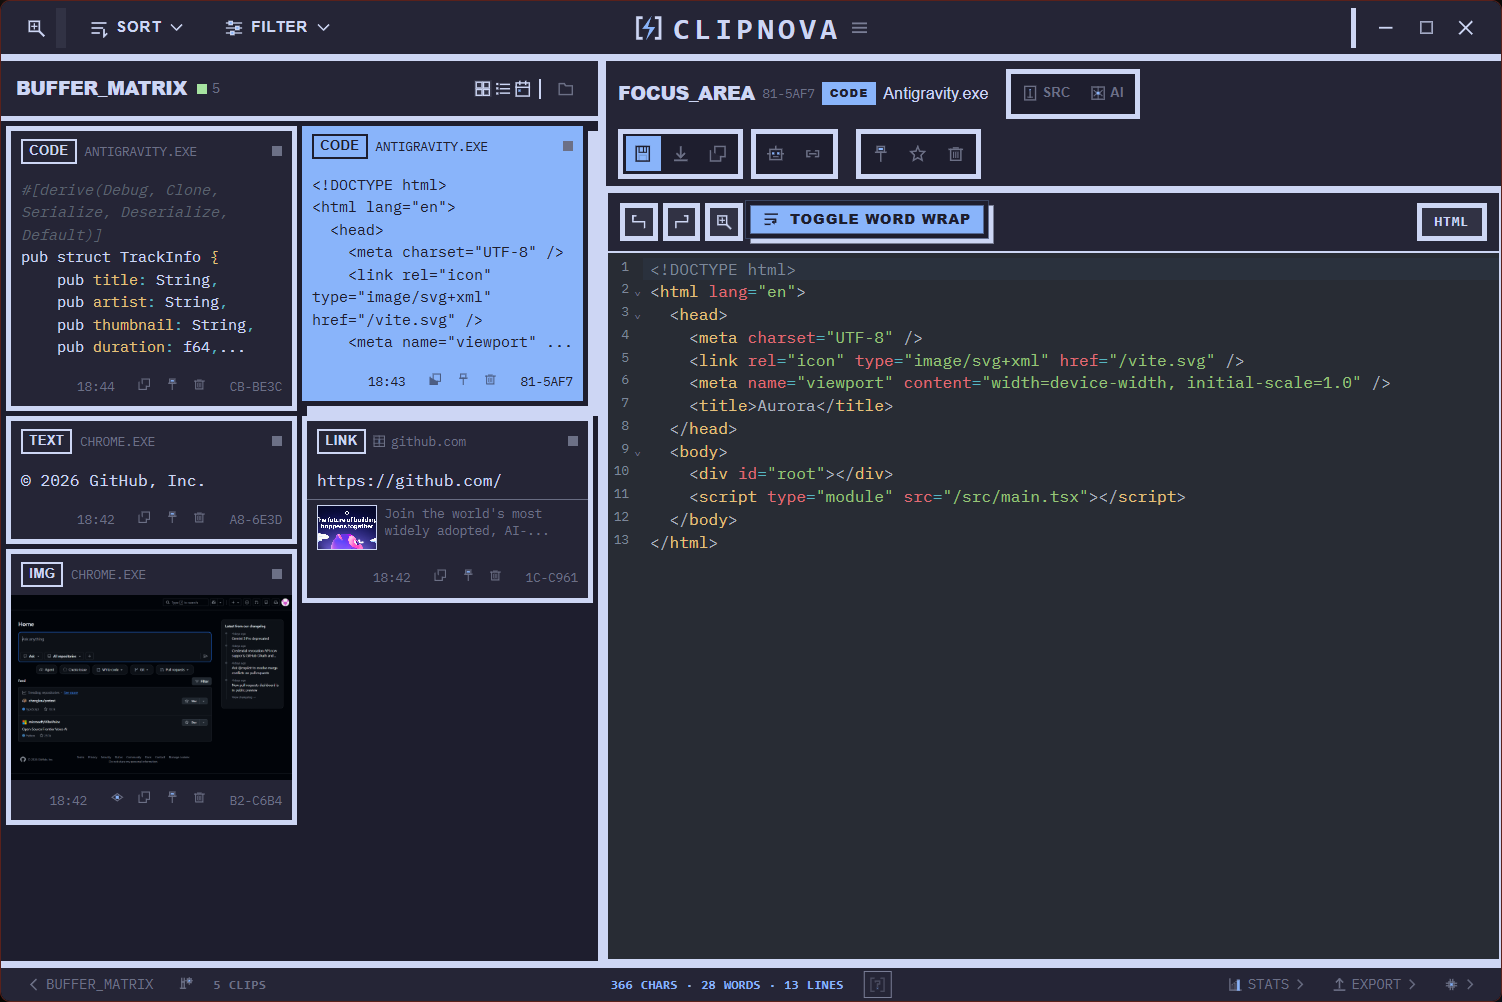Open the SORT dropdown
Screen dimensions: 1502x1002
click(137, 28)
